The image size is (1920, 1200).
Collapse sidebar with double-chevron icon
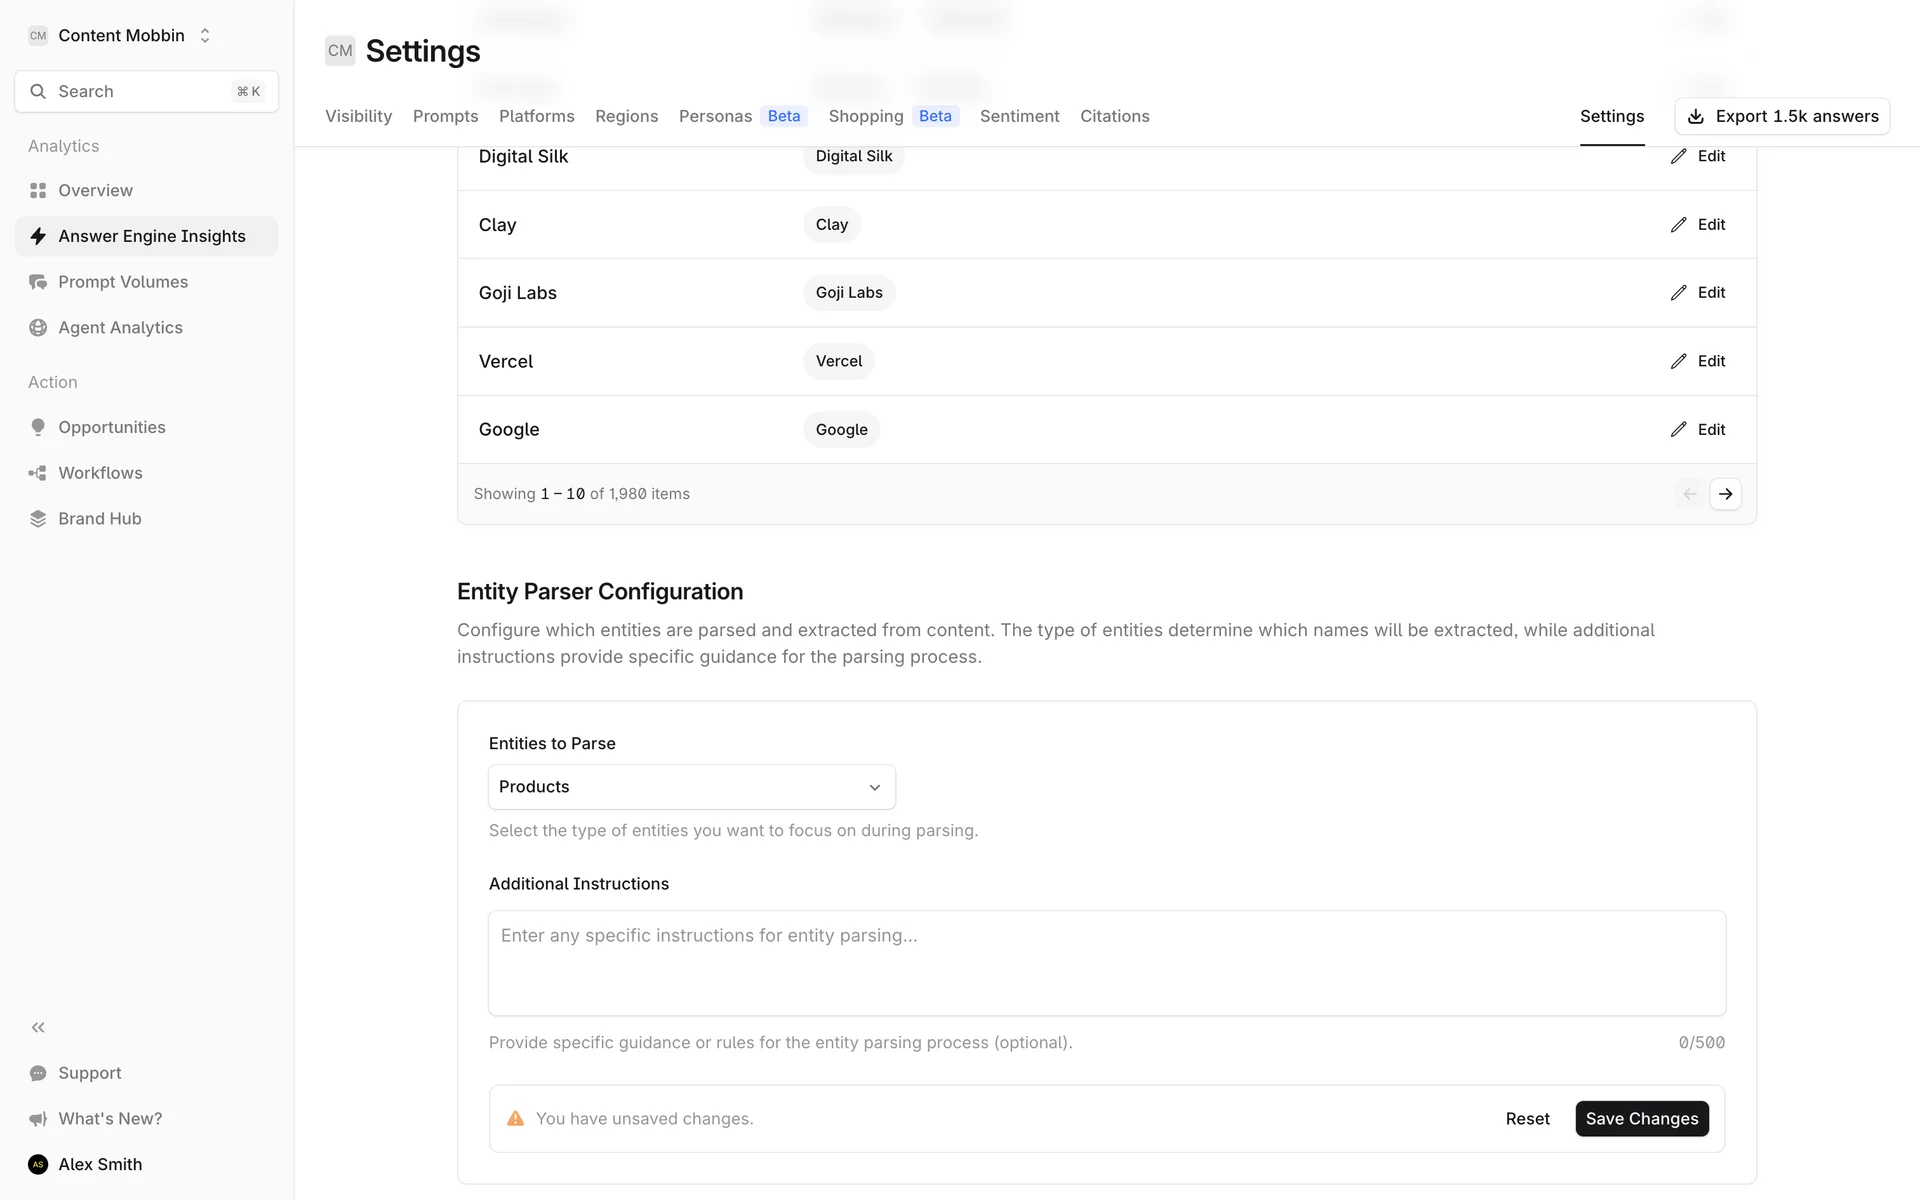[38, 1027]
